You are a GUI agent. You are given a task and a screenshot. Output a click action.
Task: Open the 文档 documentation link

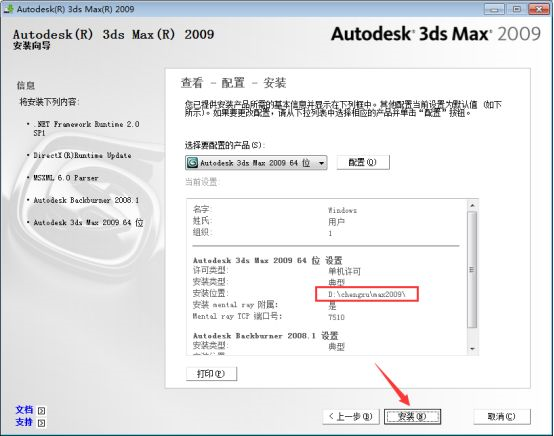[x=24, y=410]
